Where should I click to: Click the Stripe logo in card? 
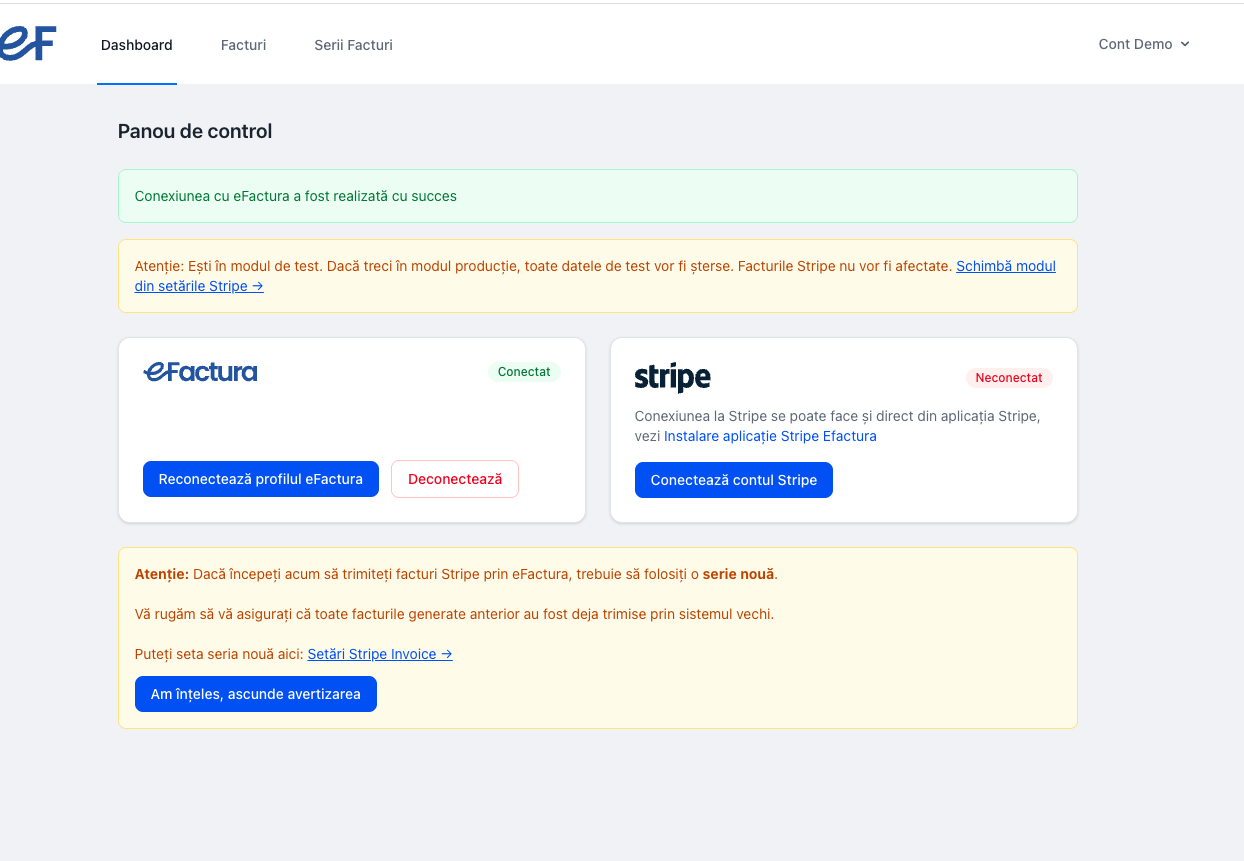[672, 378]
